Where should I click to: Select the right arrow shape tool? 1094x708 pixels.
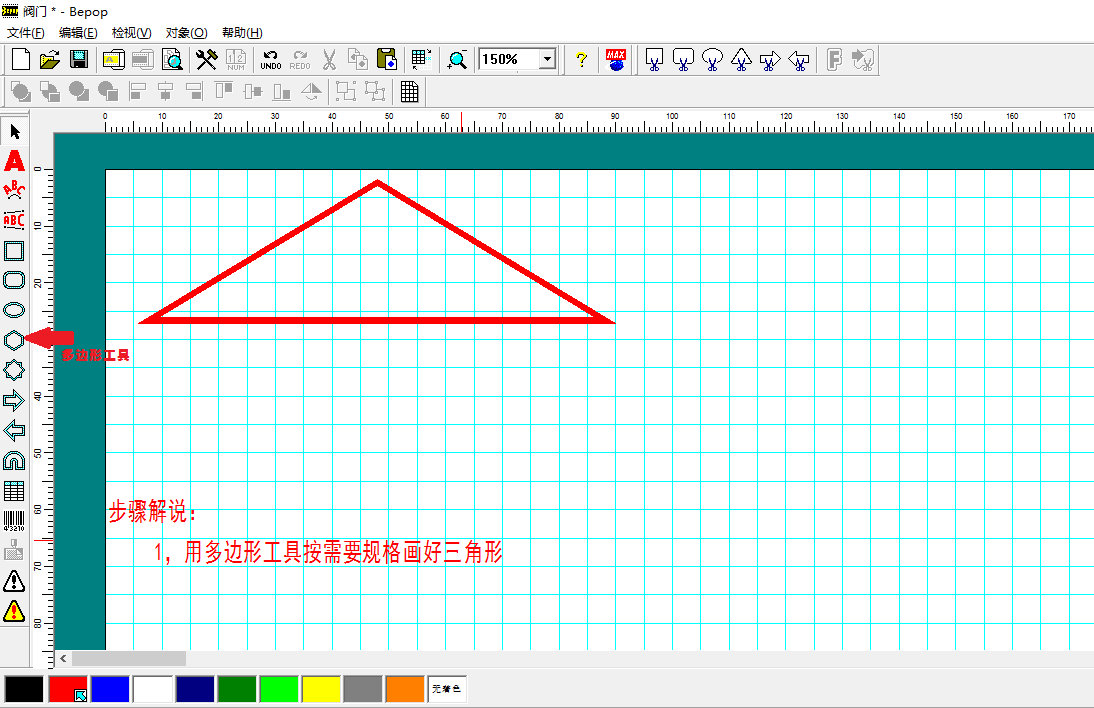(15, 400)
